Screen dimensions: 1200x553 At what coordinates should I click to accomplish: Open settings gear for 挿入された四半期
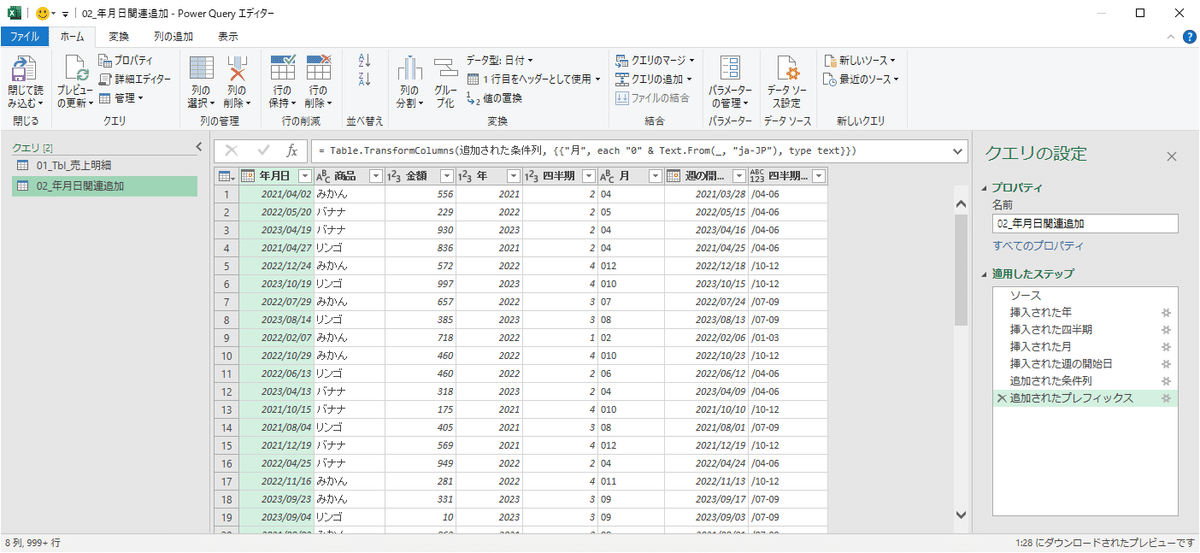coord(1165,330)
